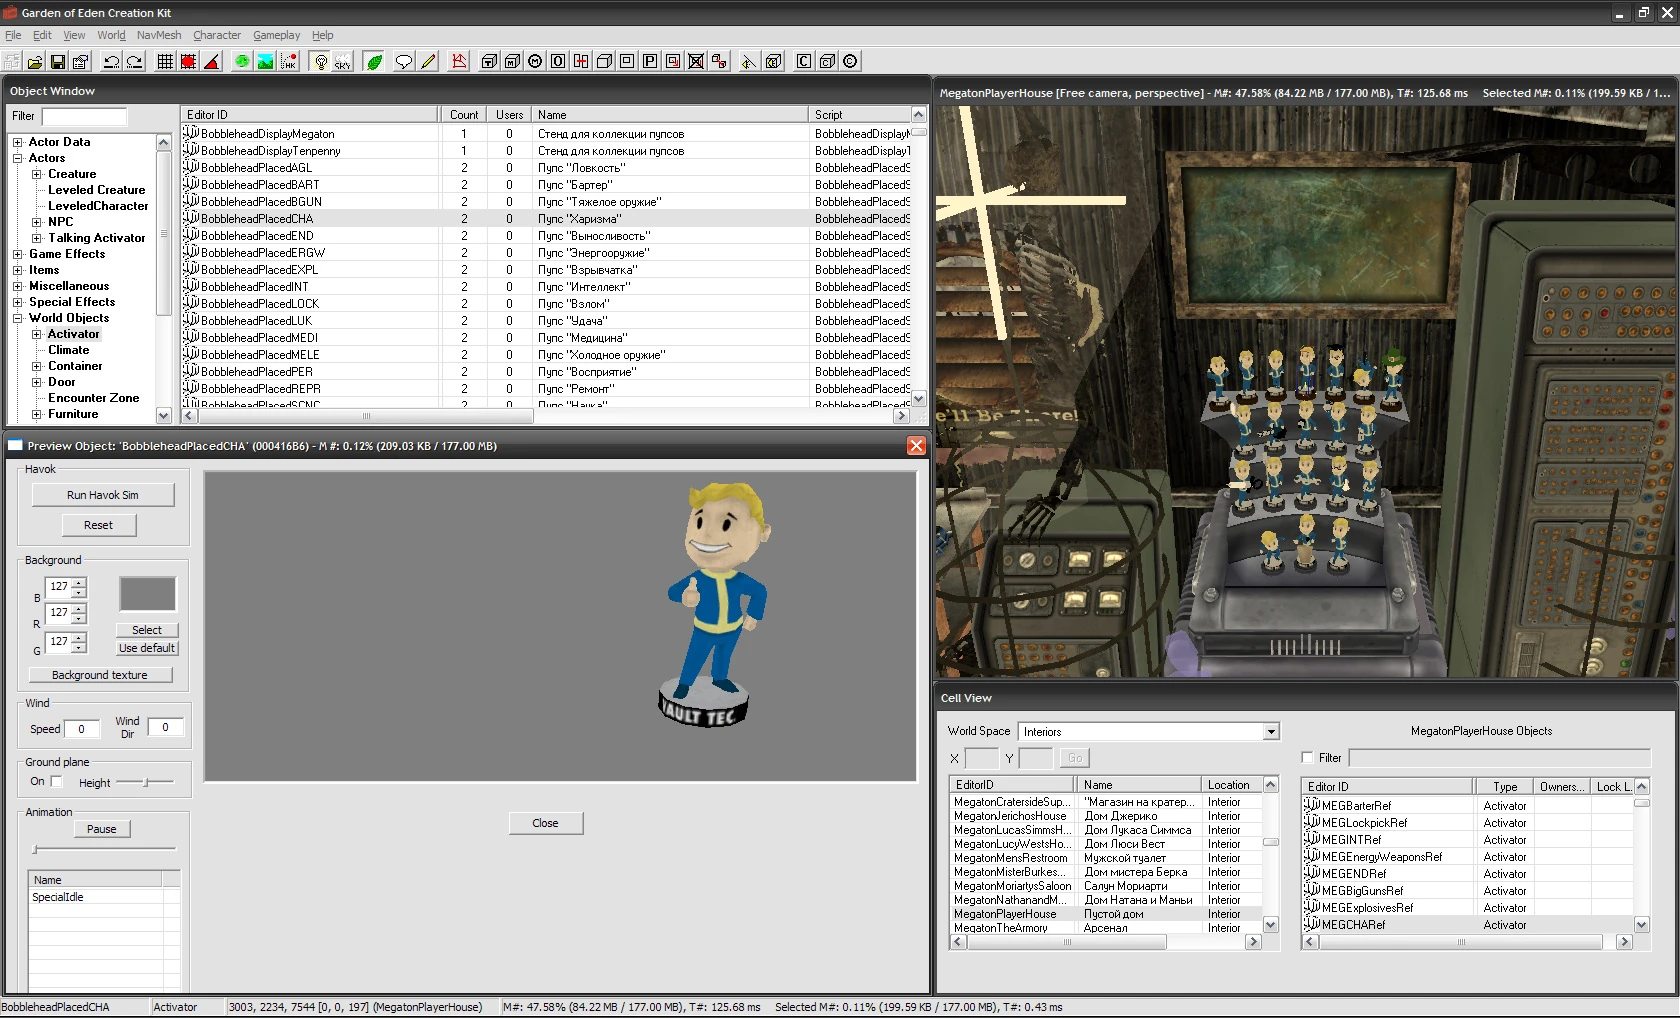
Task: Click the Close button under the preview
Action: point(545,823)
